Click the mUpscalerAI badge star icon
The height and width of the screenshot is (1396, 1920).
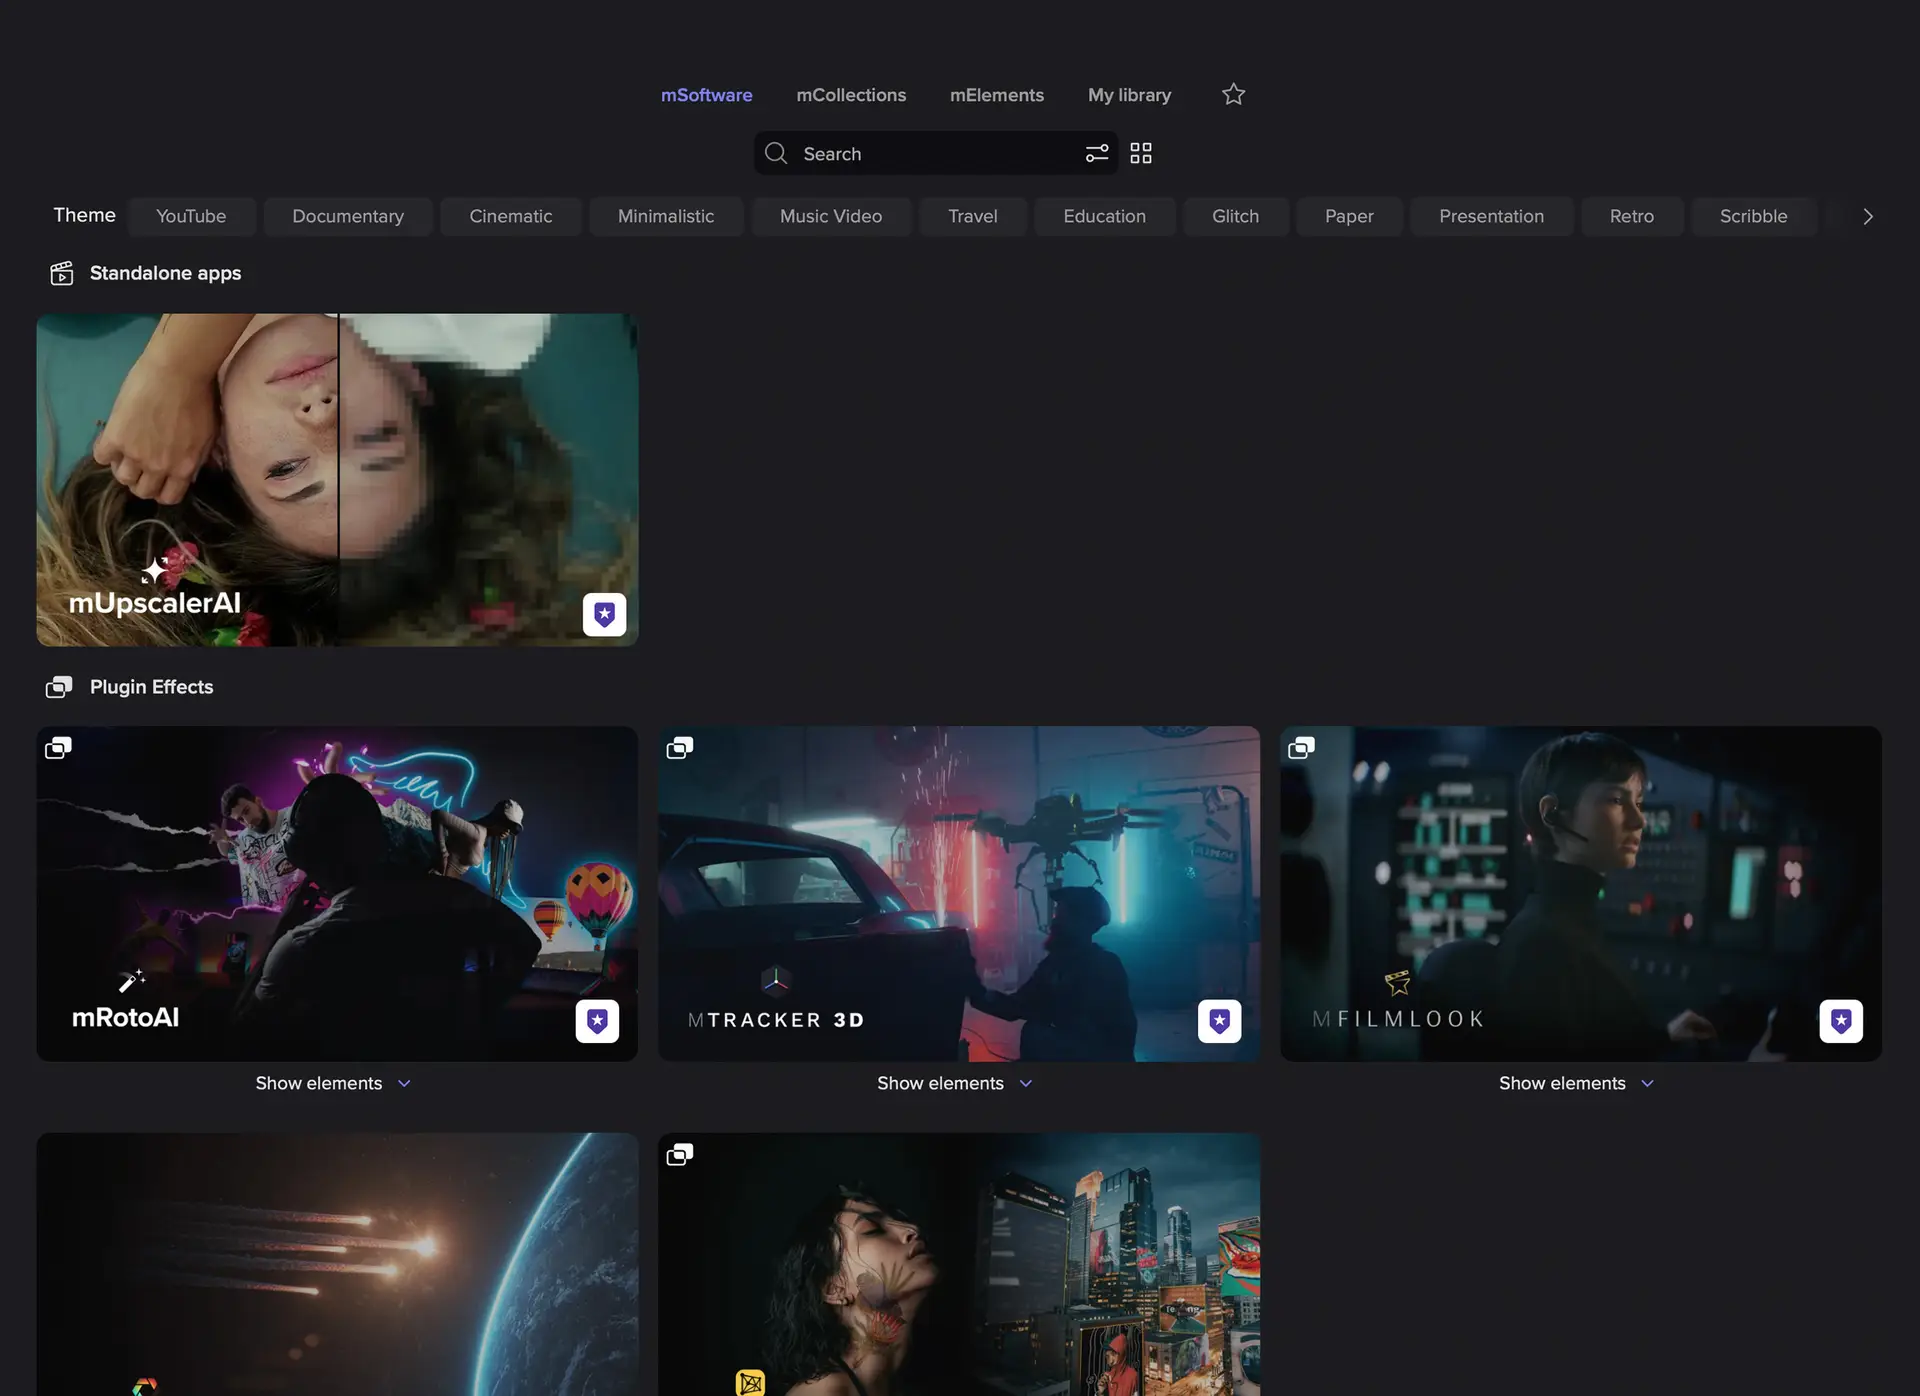click(604, 614)
